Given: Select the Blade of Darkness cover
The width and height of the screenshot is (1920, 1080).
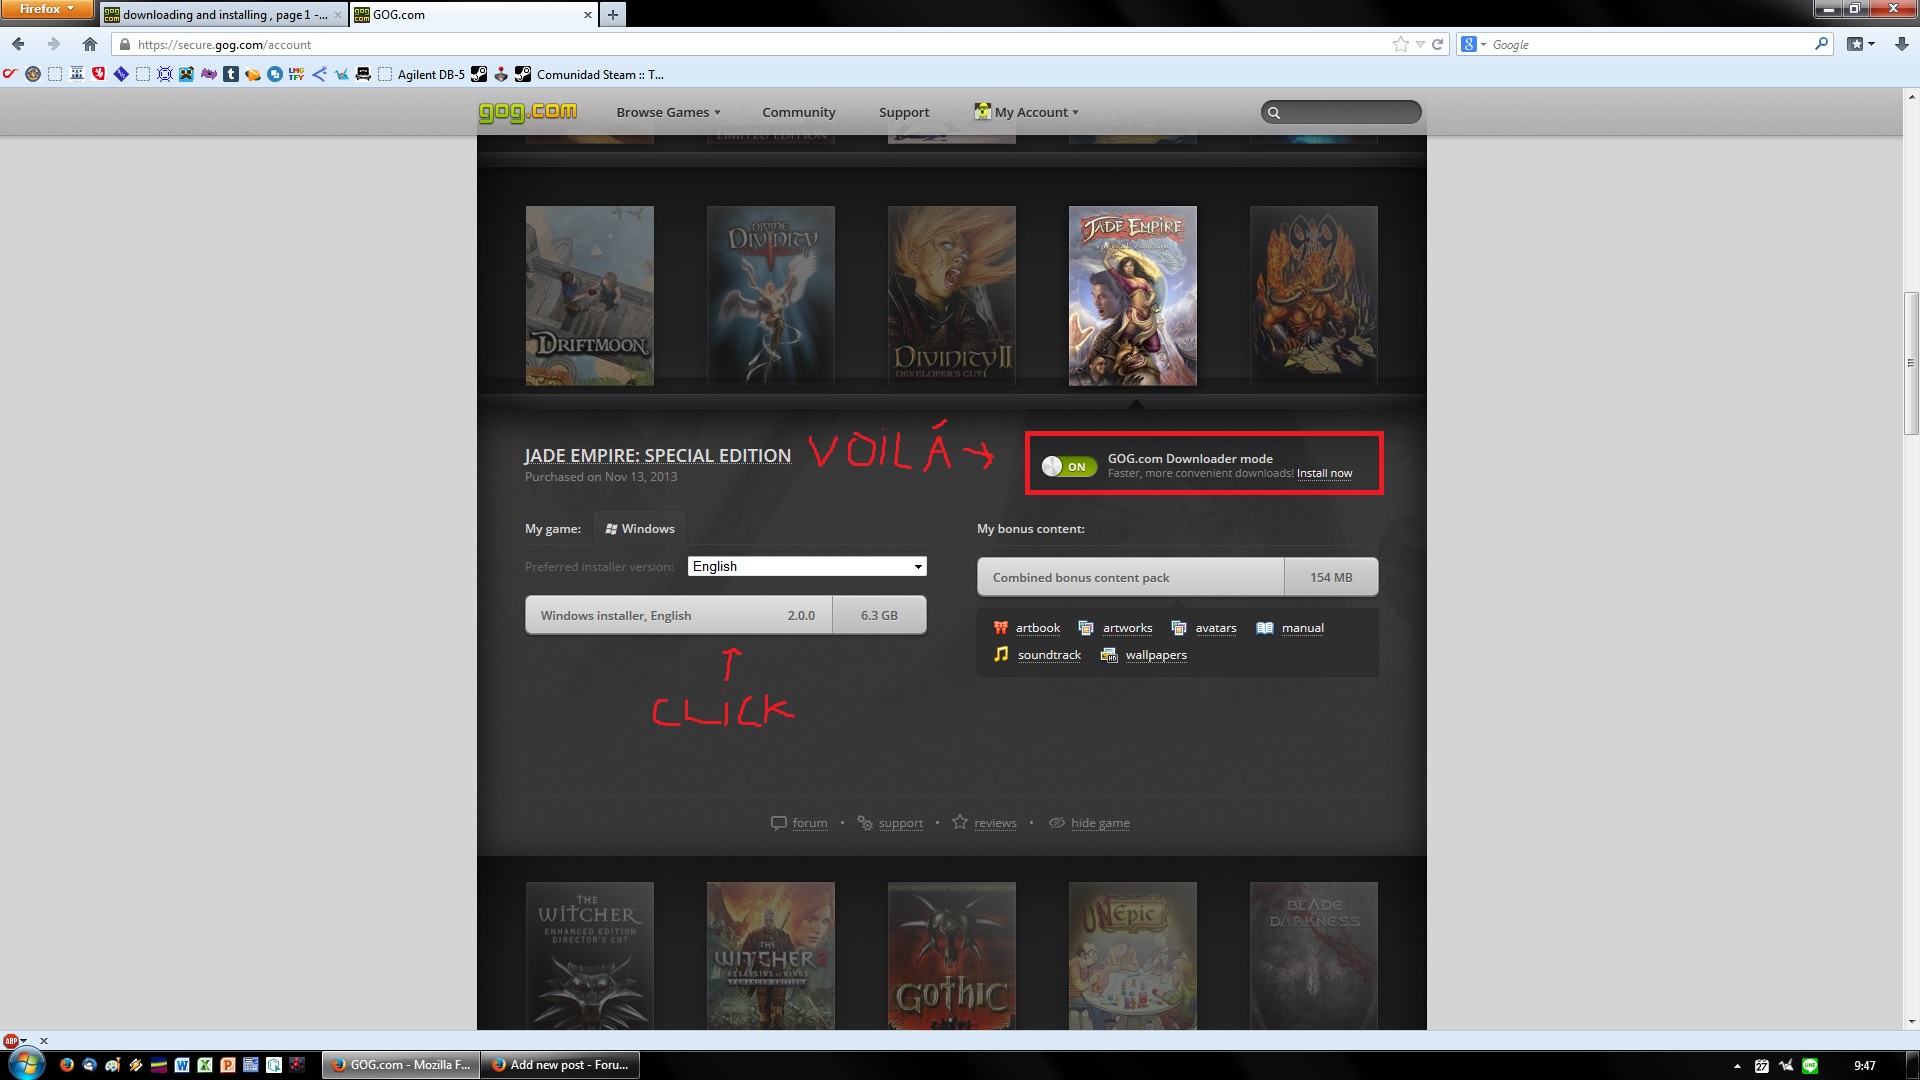Looking at the screenshot, I should [1314, 956].
